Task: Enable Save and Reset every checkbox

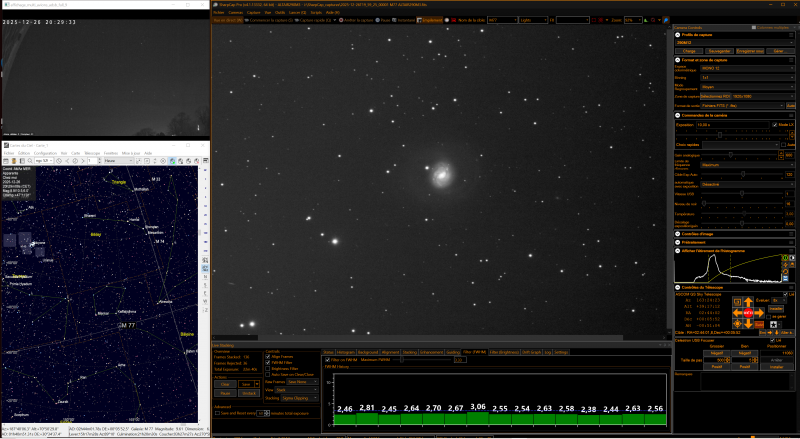Action: [217, 413]
